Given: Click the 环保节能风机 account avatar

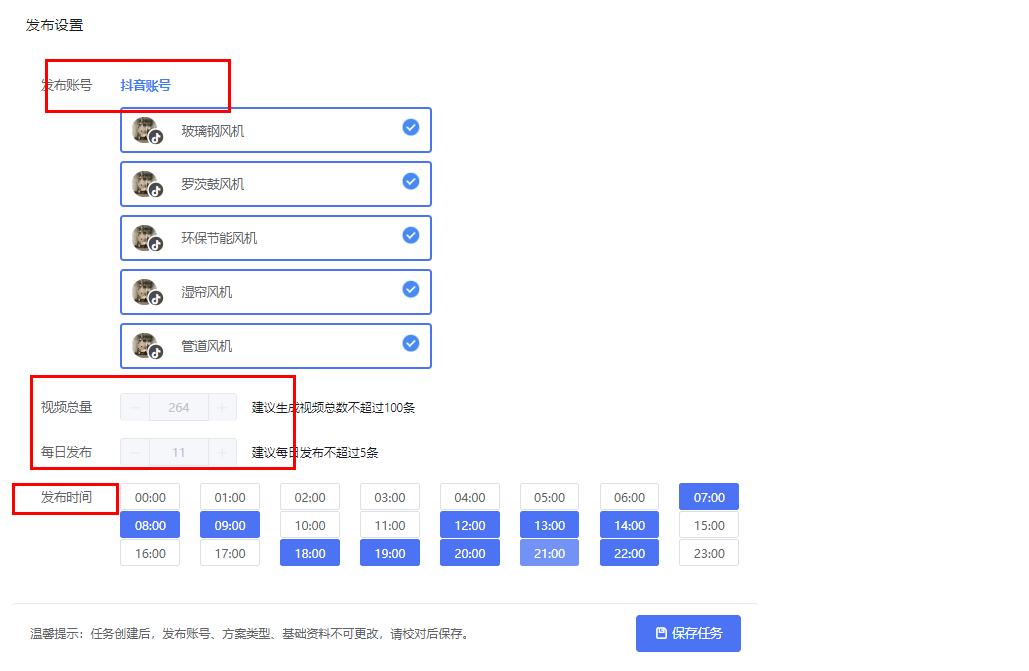Looking at the screenshot, I should click(146, 237).
